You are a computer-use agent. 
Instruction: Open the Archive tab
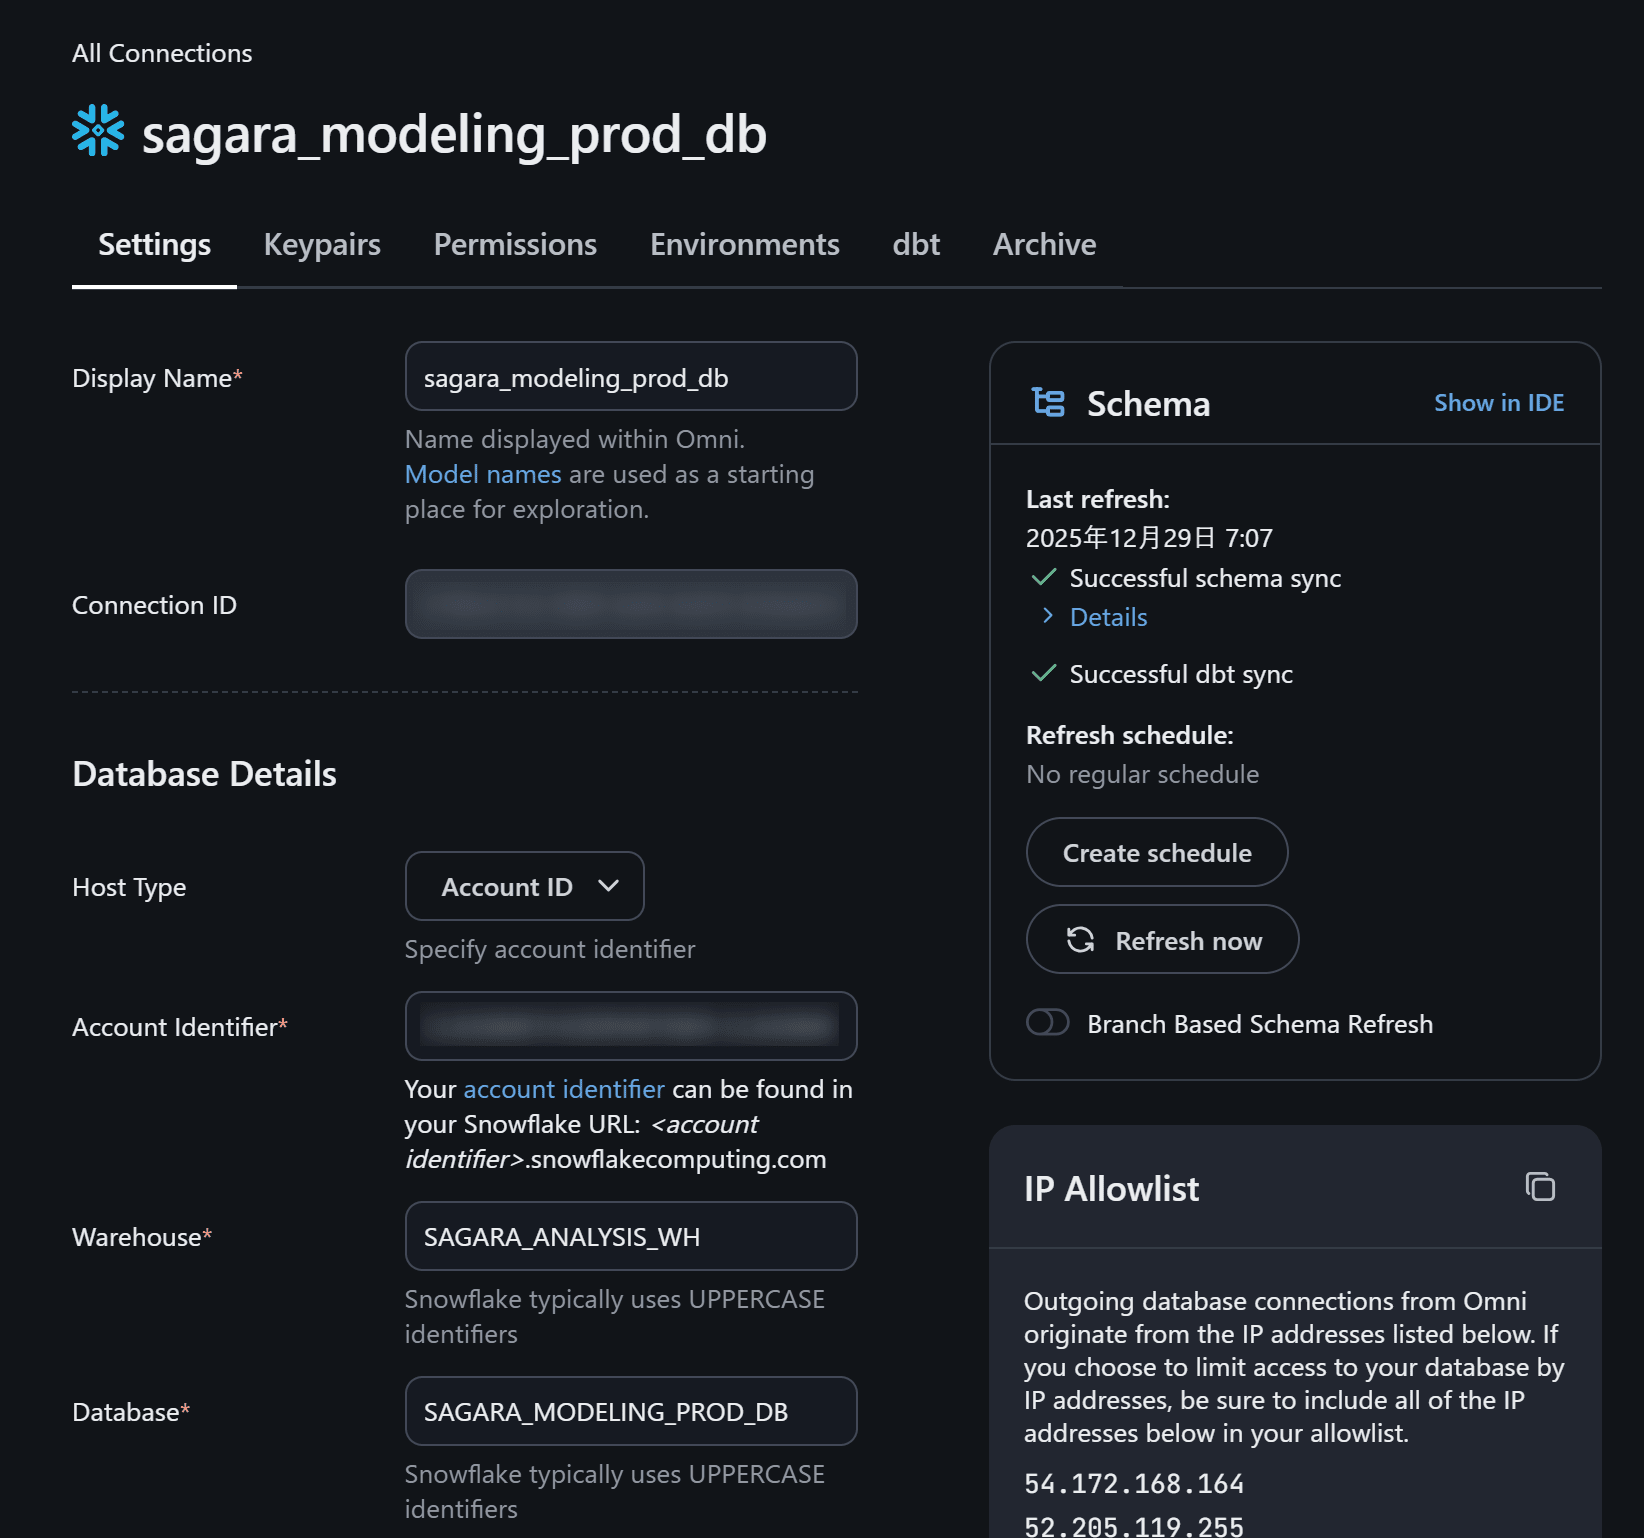1044,245
